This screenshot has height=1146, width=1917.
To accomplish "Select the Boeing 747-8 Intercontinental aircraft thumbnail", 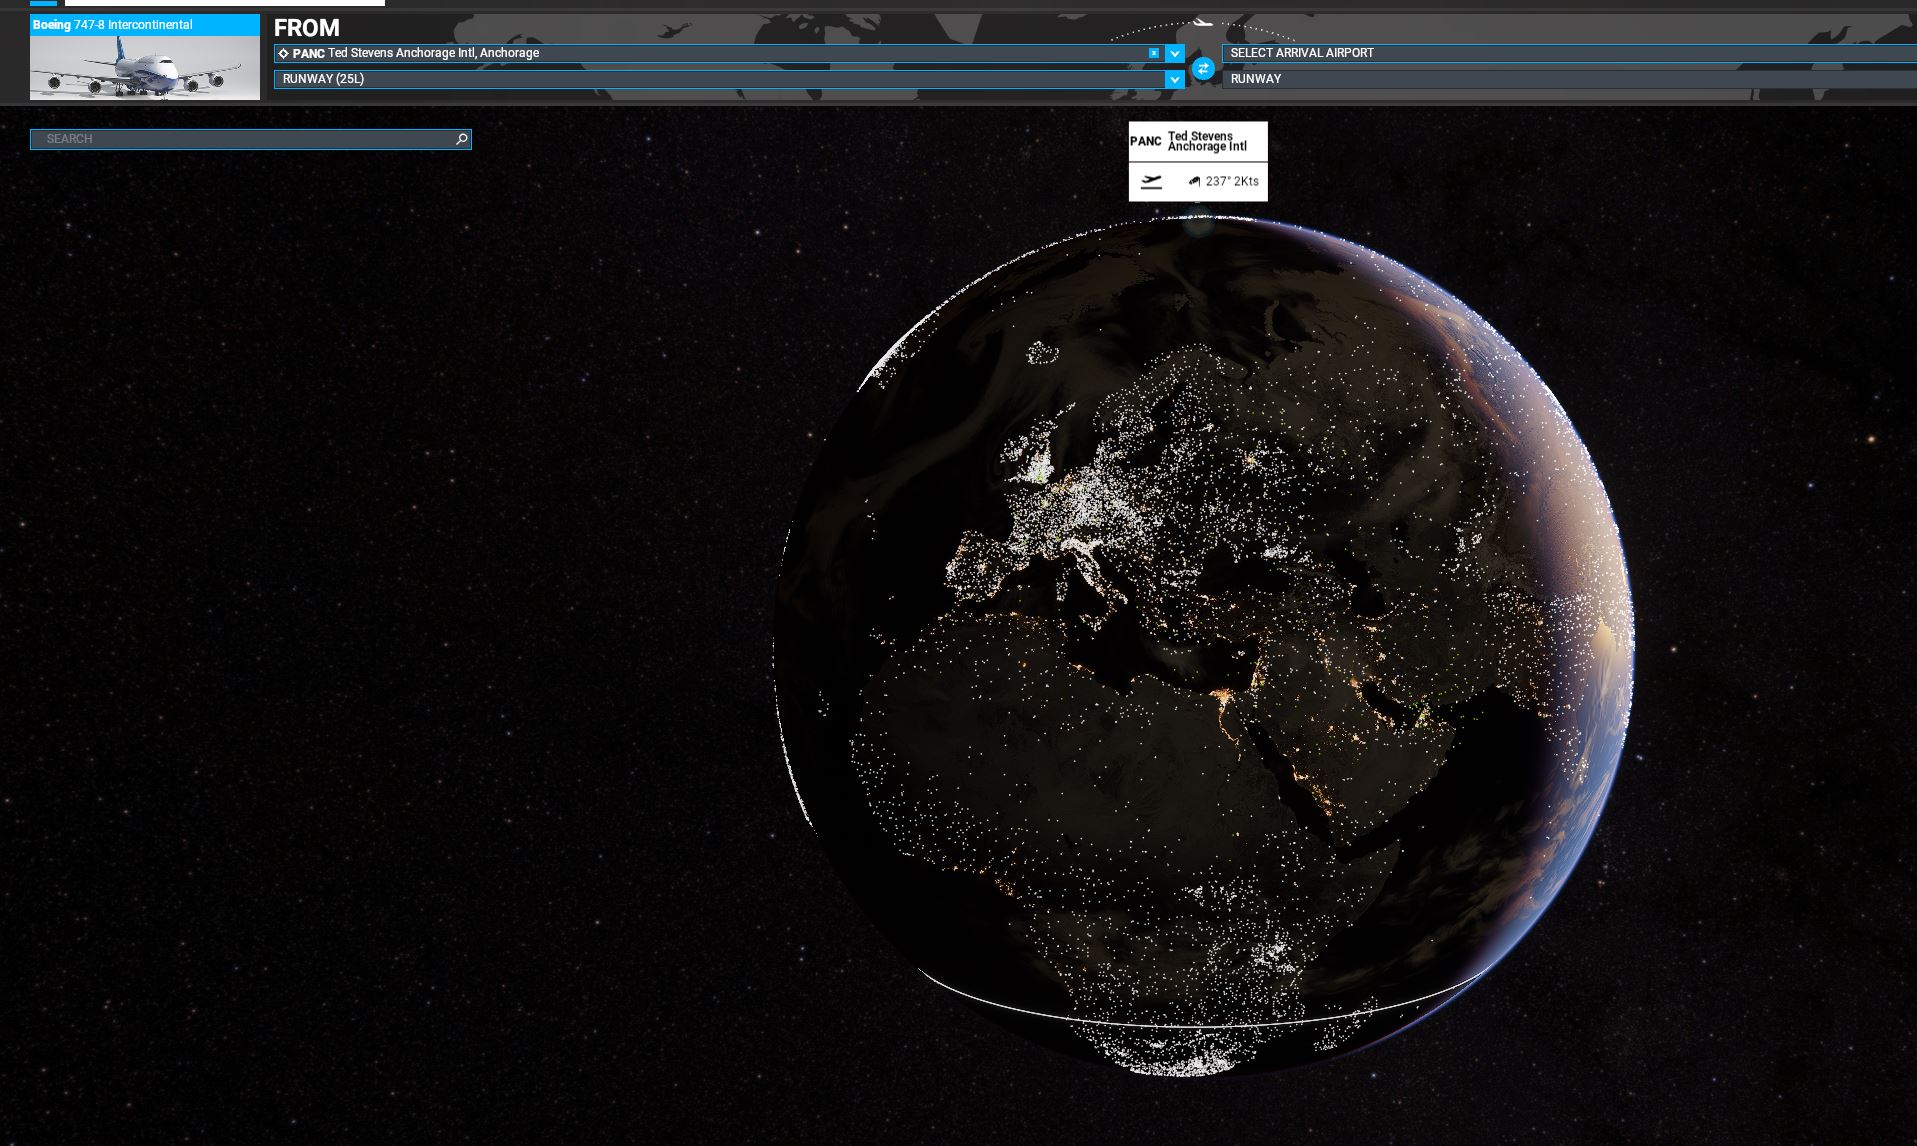I will pos(145,57).
